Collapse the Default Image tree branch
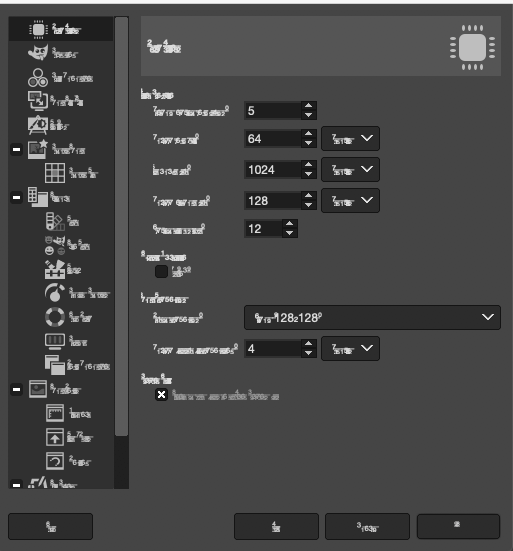 [16, 149]
